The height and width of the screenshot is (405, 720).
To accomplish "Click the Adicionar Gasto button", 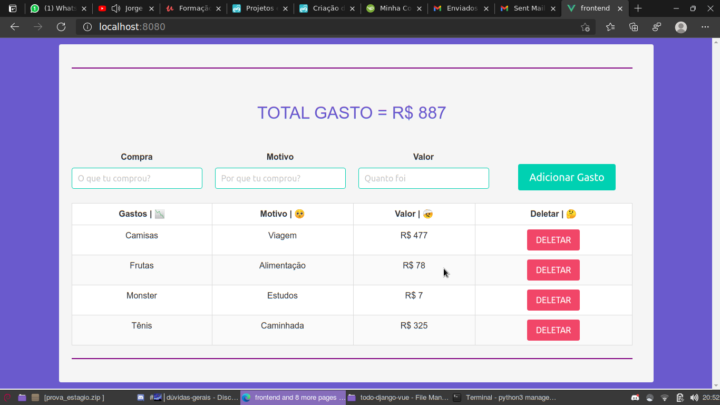I will pyautogui.click(x=566, y=177).
